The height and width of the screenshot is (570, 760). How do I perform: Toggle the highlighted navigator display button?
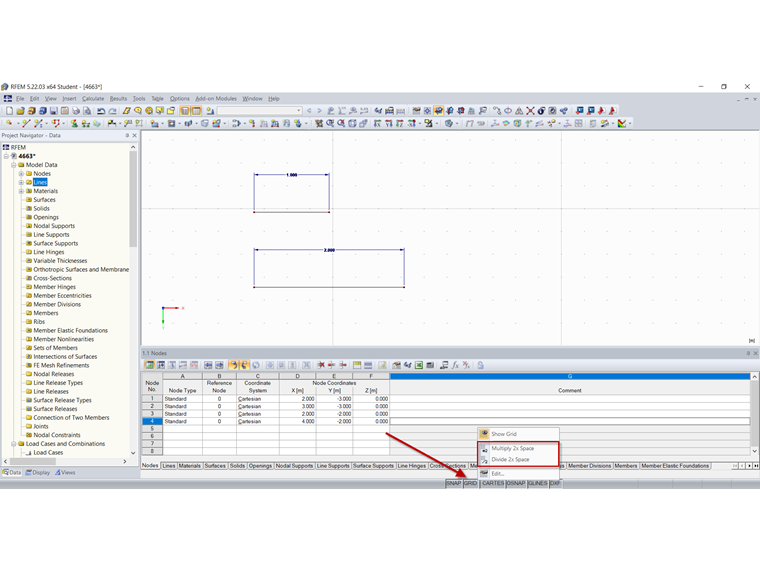tap(185, 111)
